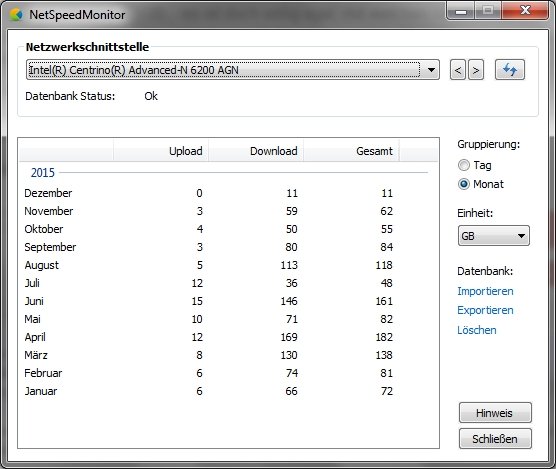556x469 pixels.
Task: Click the NetSpeedMonitor title bar icon
Action: click(x=16, y=15)
